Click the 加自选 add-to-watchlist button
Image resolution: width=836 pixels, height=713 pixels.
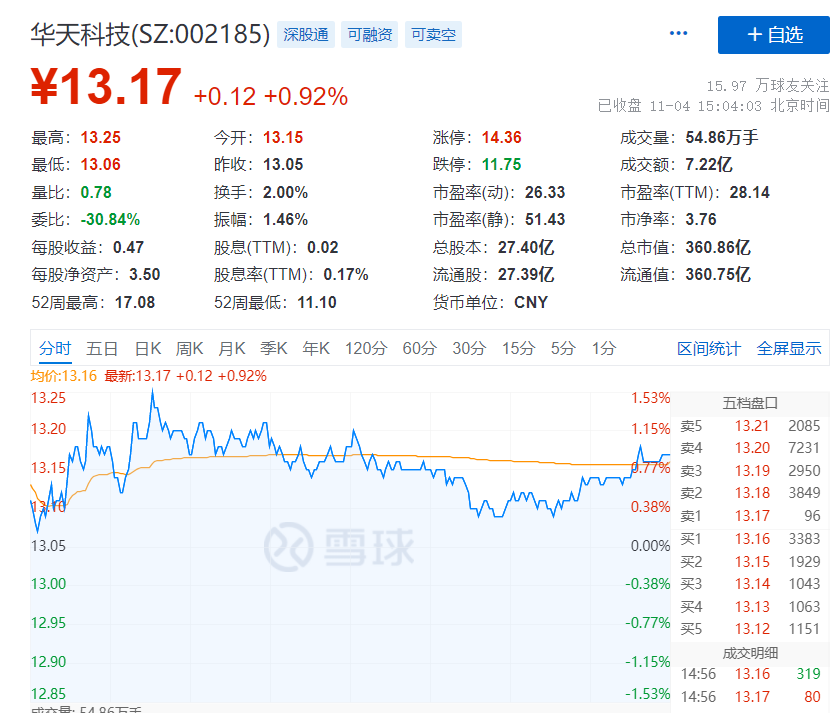(774, 33)
